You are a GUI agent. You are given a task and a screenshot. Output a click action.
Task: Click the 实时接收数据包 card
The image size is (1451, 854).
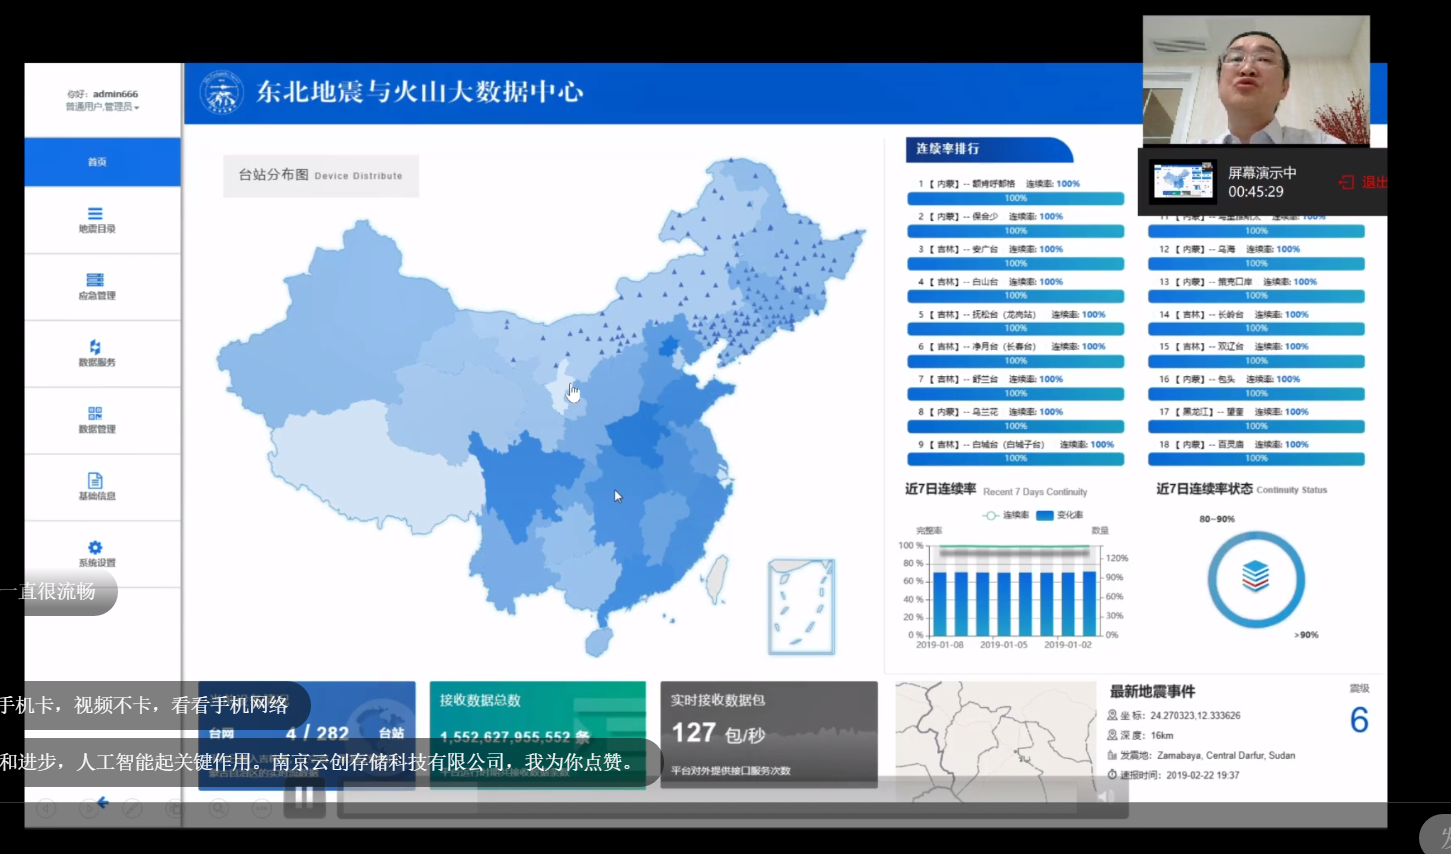(x=769, y=735)
